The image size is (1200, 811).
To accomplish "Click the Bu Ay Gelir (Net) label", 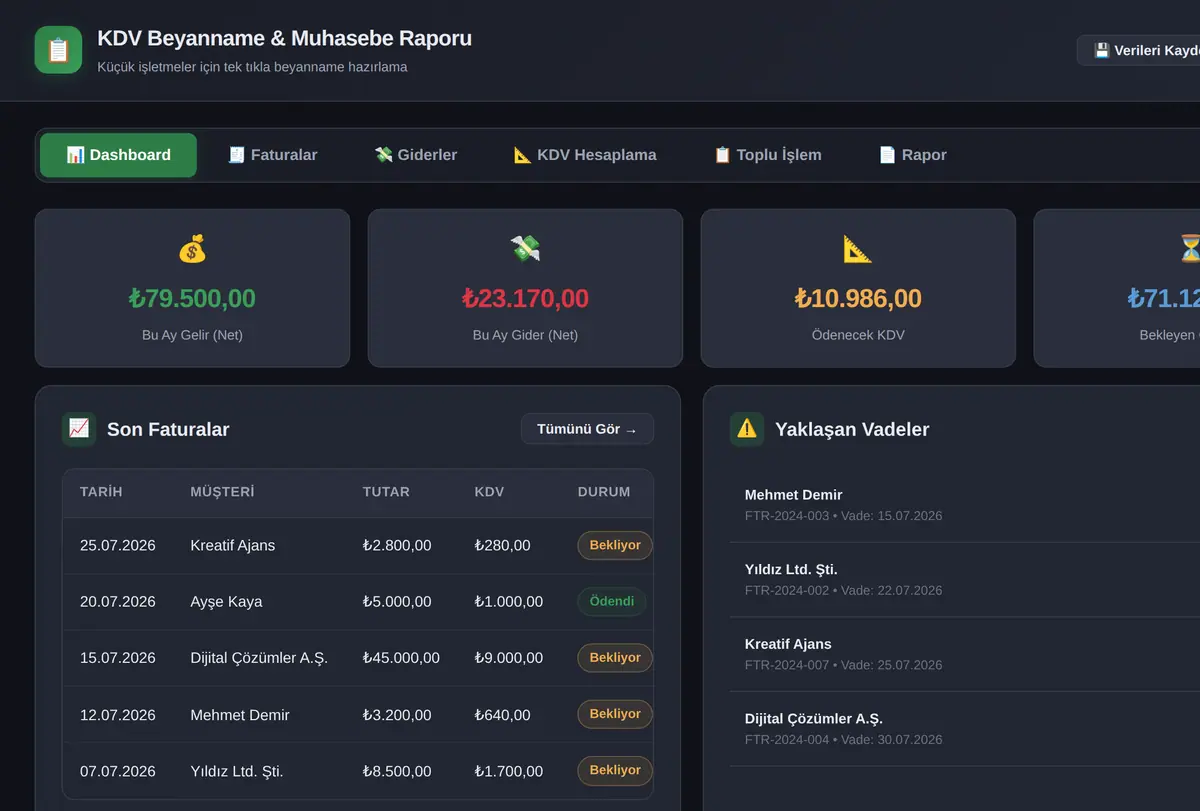I will coord(192,335).
